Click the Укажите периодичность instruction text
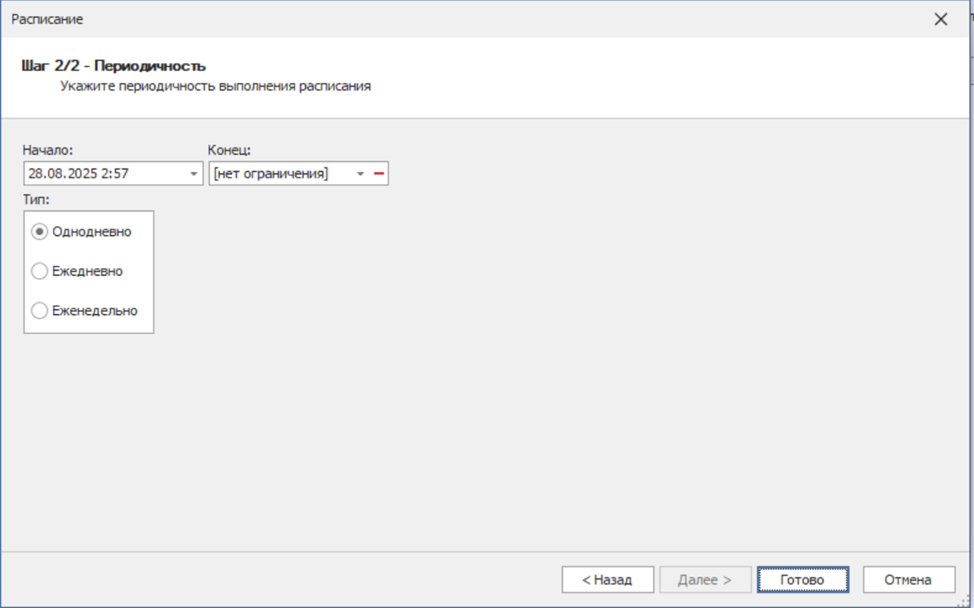 pyautogui.click(x=215, y=86)
